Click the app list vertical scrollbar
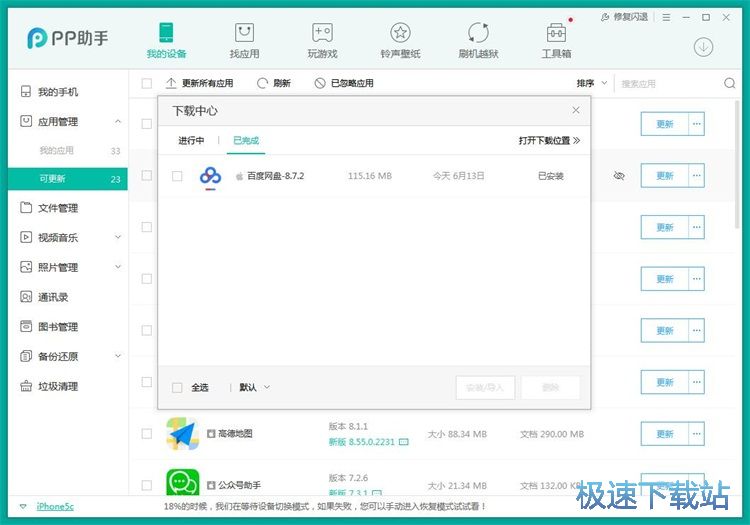This screenshot has width=750, height=525. [x=737, y=164]
